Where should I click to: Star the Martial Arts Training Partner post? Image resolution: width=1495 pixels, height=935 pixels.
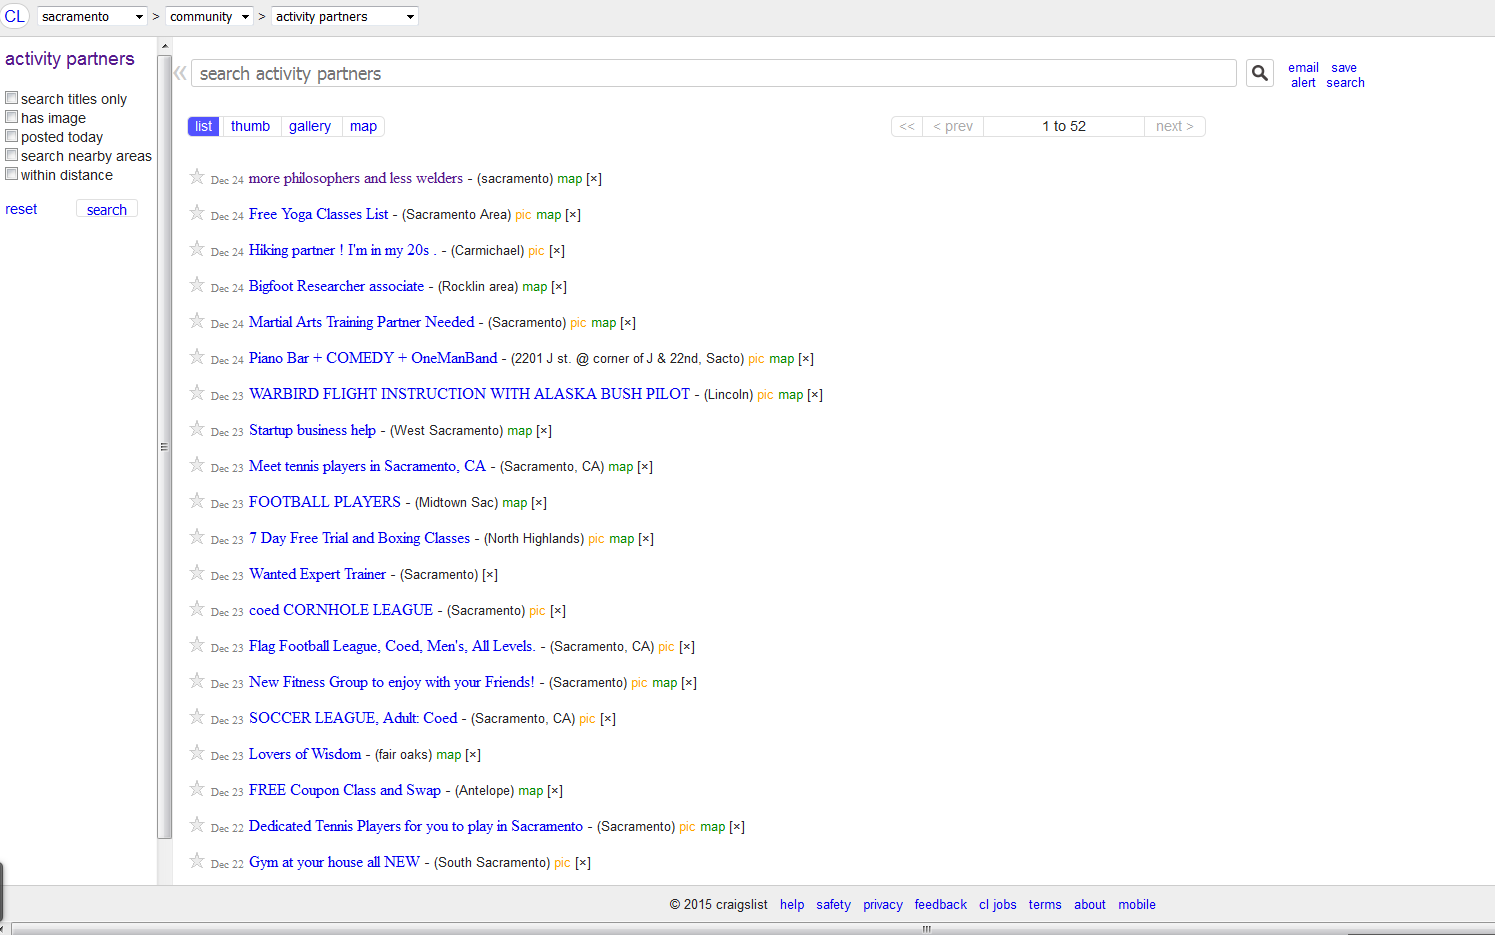click(x=197, y=321)
